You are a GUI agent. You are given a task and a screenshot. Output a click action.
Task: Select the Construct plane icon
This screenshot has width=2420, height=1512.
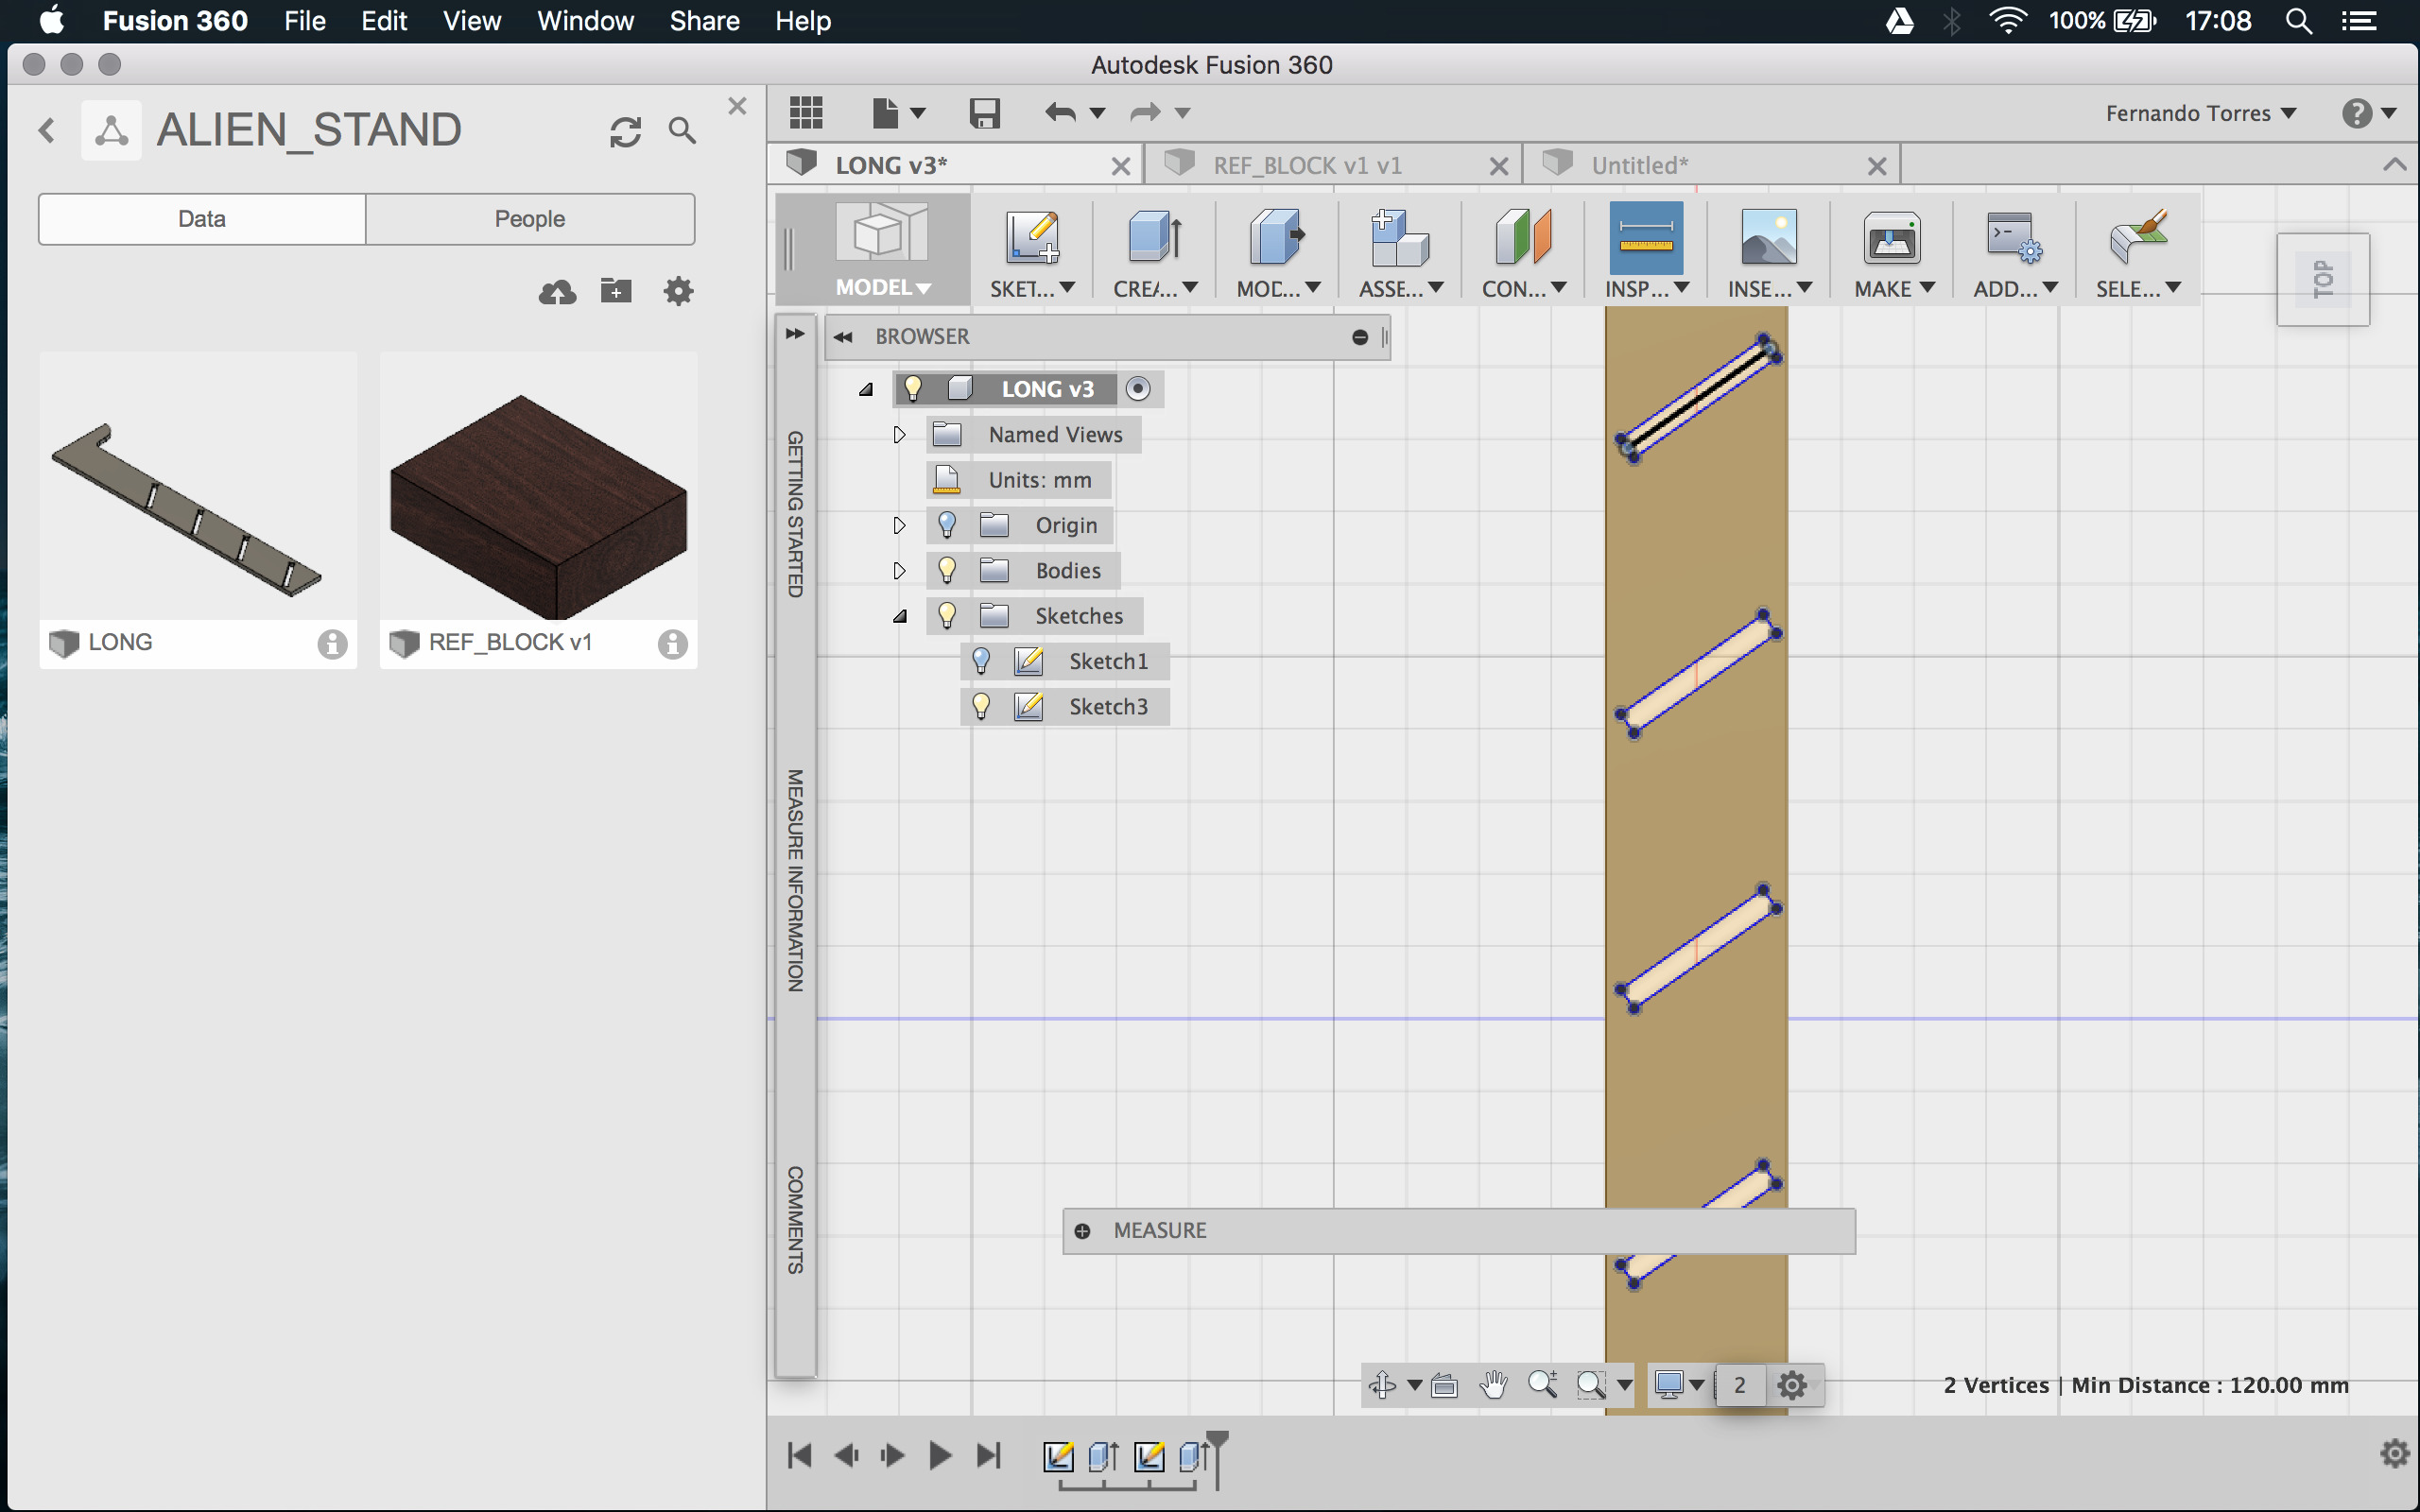point(1523,238)
